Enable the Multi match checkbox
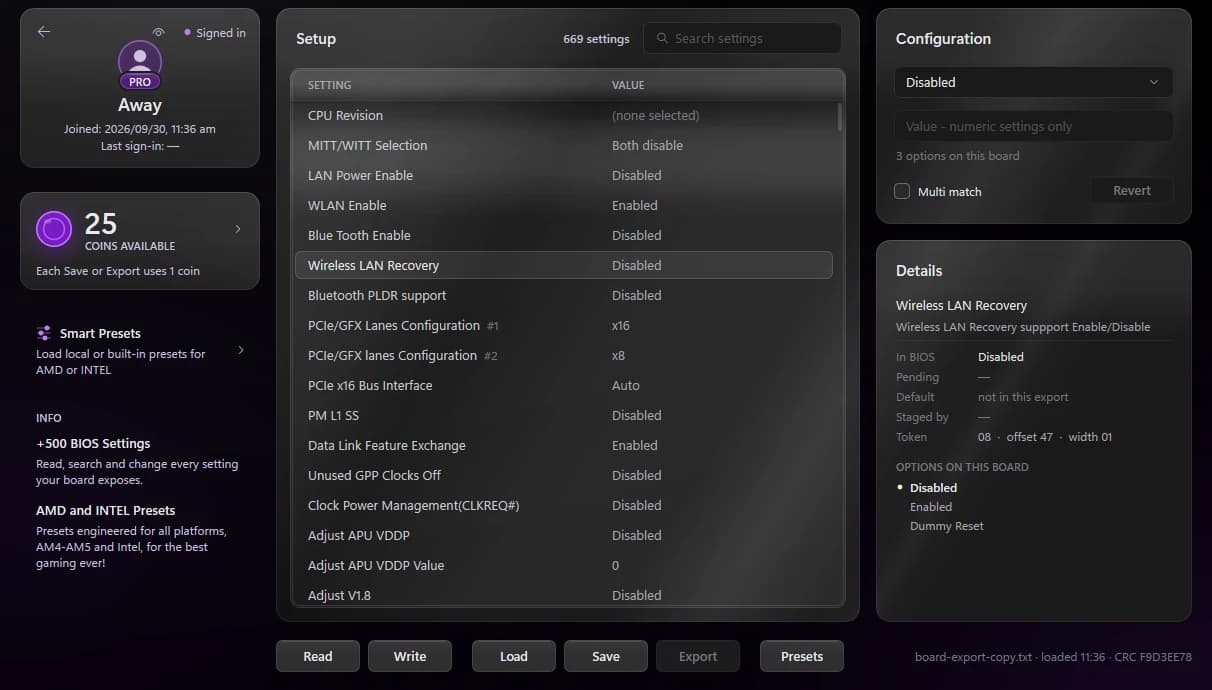This screenshot has height=690, width=1212. [902, 191]
